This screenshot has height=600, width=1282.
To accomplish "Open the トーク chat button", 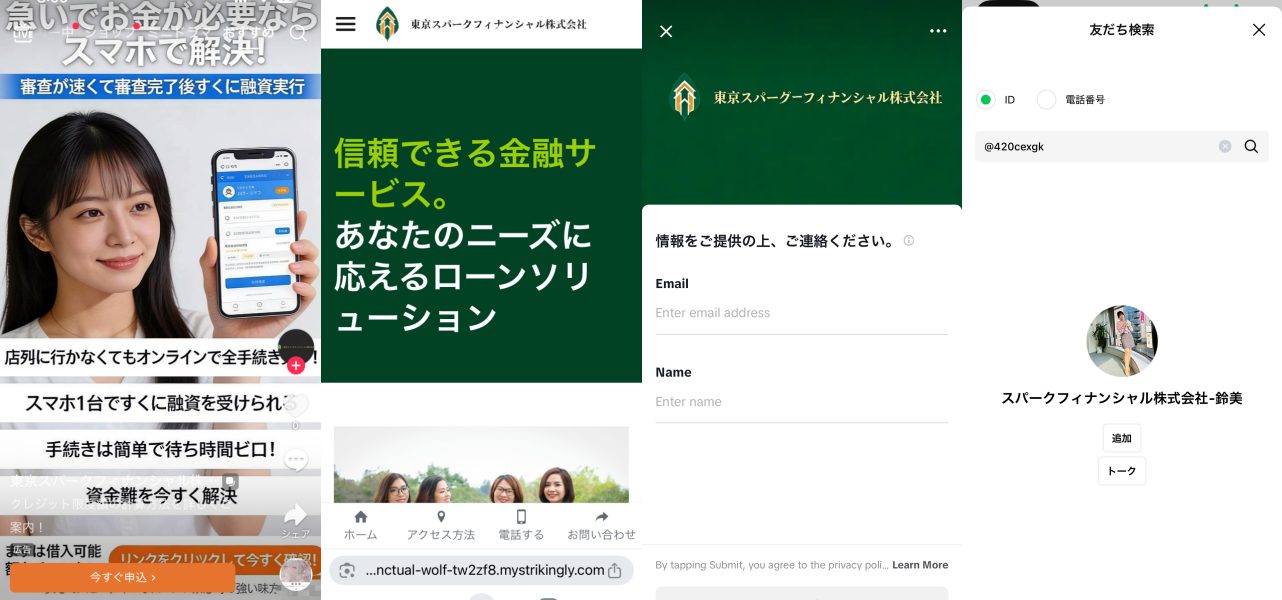I will tap(1121, 470).
